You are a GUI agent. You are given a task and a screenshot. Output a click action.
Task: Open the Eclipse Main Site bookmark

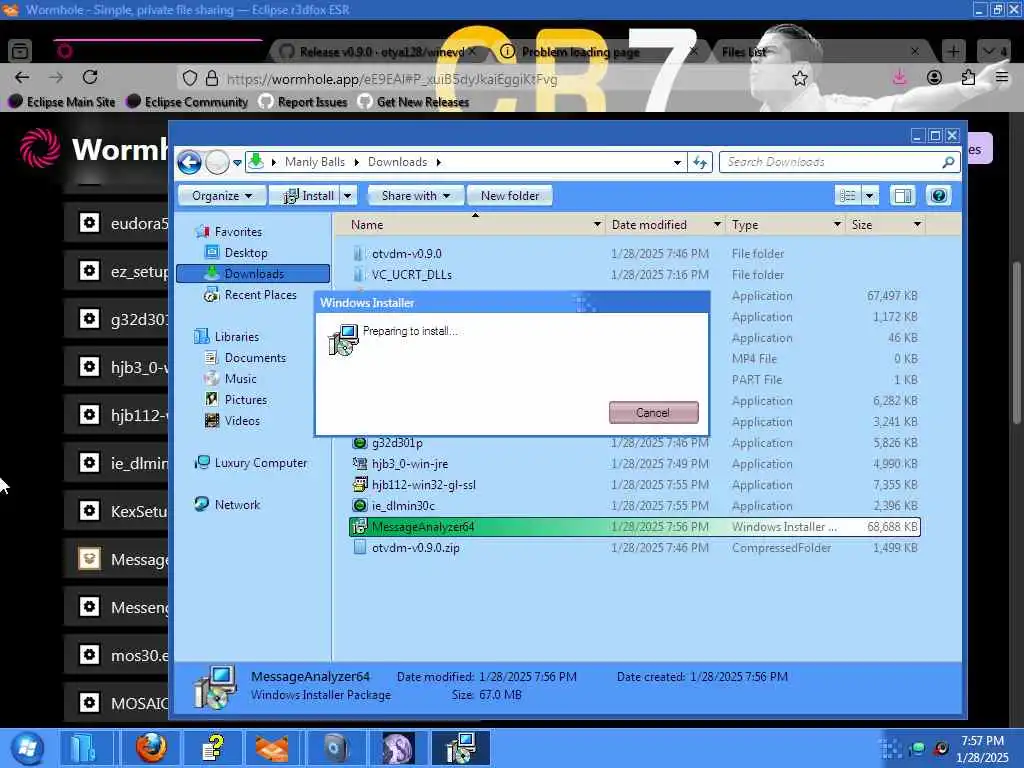click(63, 102)
